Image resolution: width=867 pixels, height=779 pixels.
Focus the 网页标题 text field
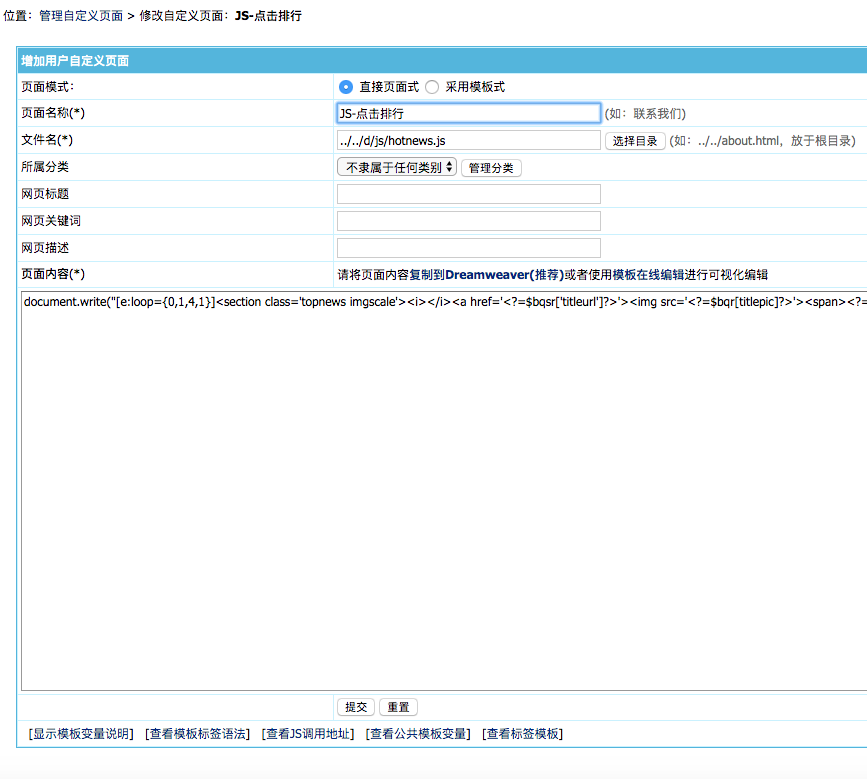pyautogui.click(x=468, y=194)
